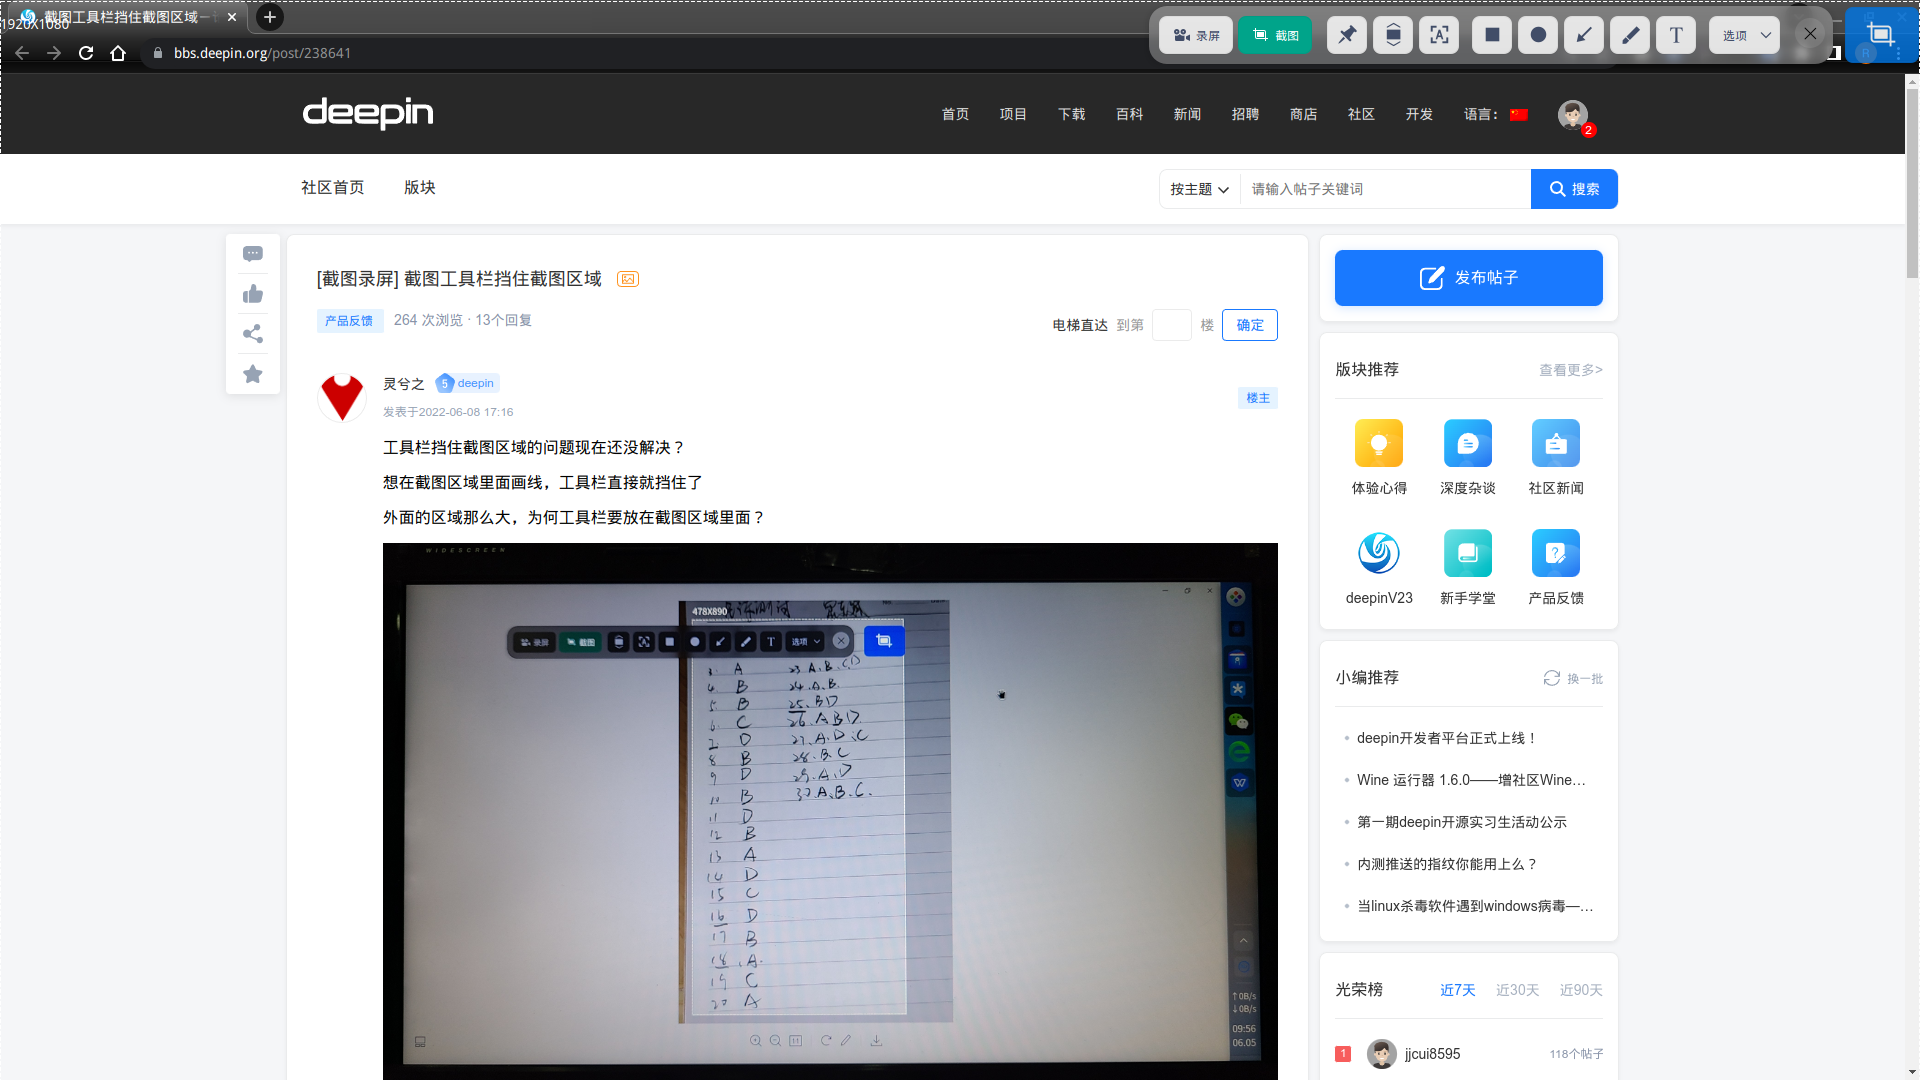Select the pencil brush tool
The height and width of the screenshot is (1080, 1920).
1630,35
